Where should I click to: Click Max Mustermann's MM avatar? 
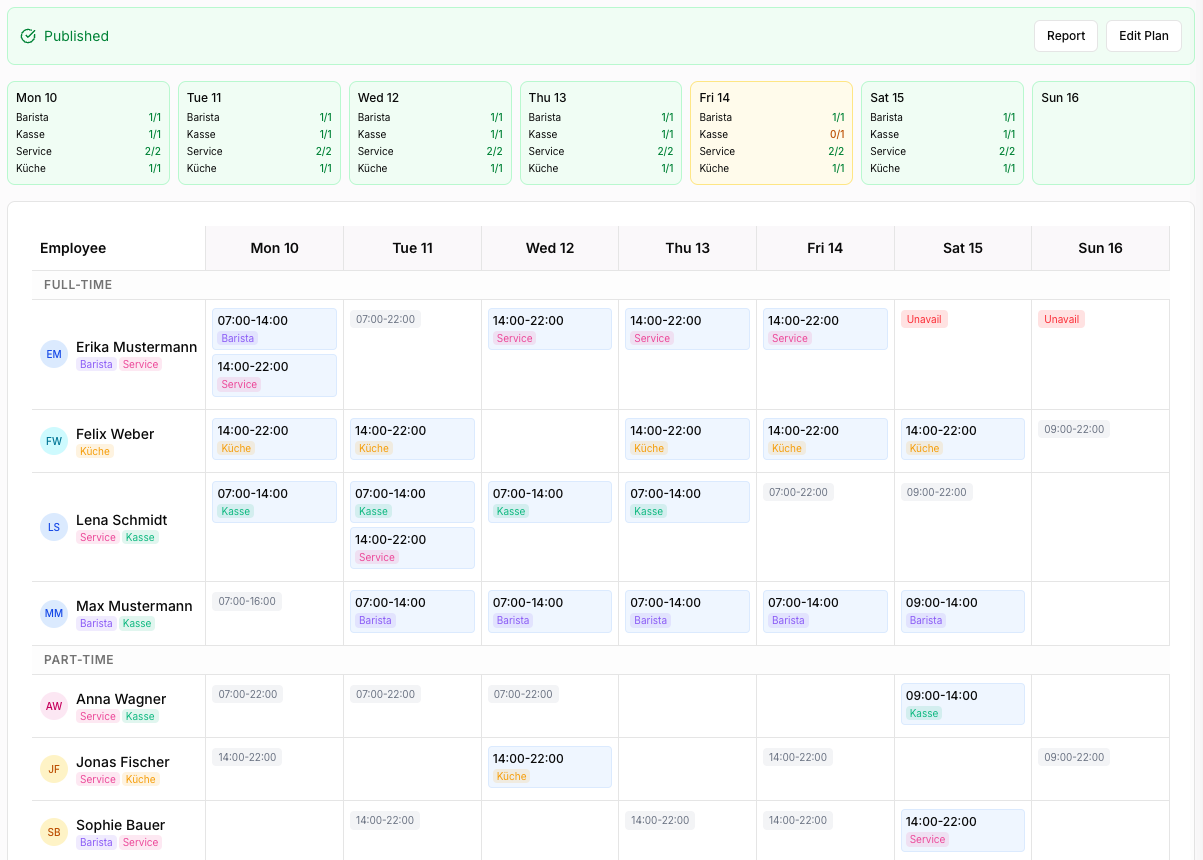pyautogui.click(x=54, y=613)
